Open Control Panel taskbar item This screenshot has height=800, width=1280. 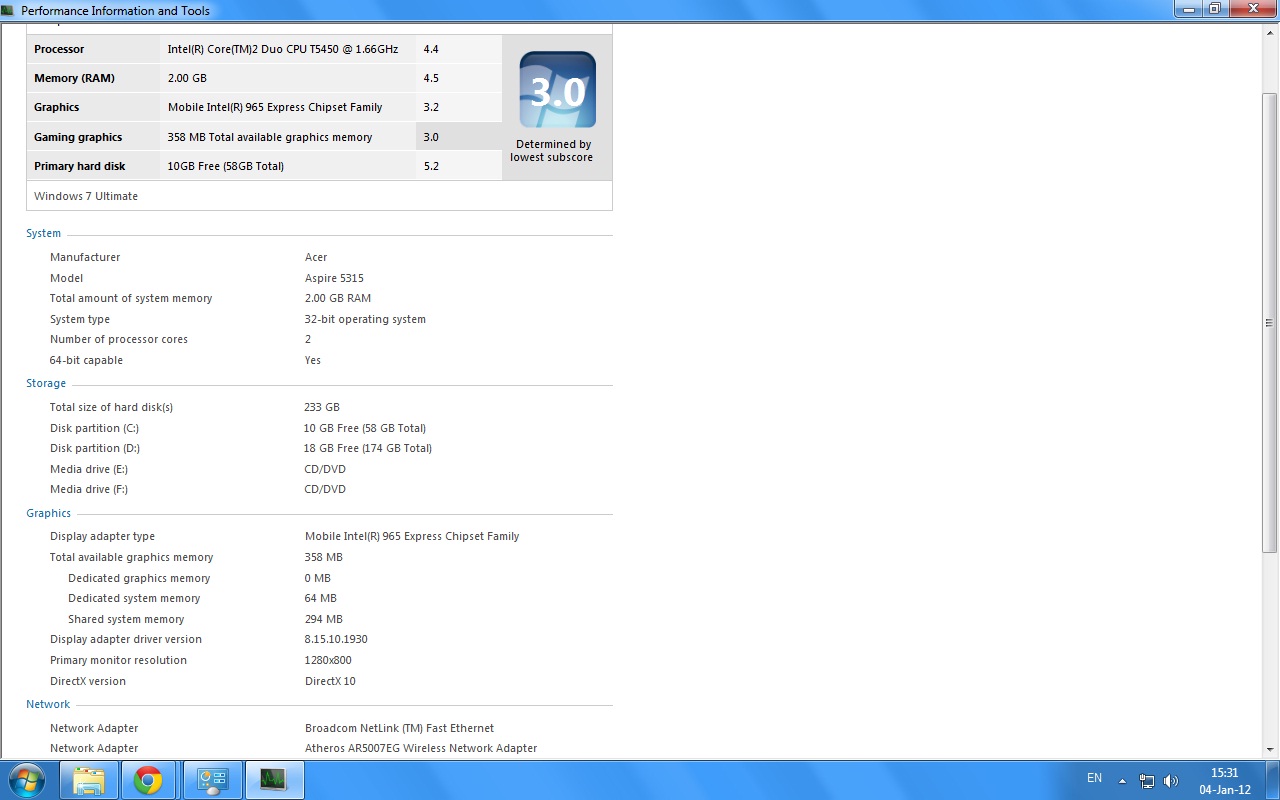click(x=213, y=780)
